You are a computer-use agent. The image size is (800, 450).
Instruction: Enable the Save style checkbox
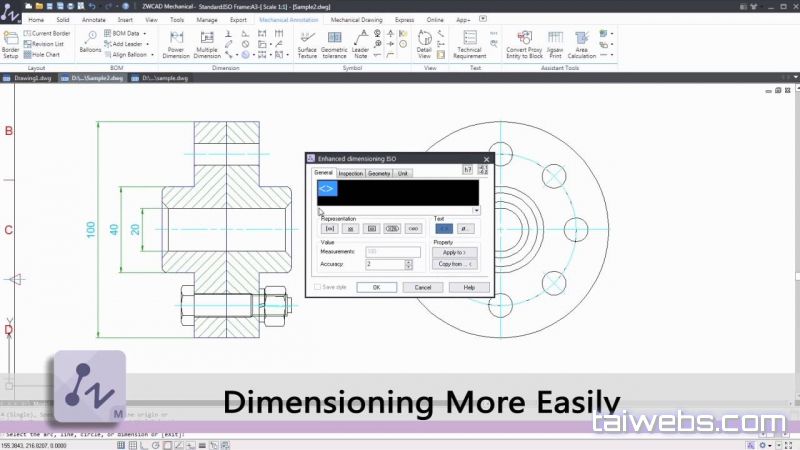tap(318, 287)
